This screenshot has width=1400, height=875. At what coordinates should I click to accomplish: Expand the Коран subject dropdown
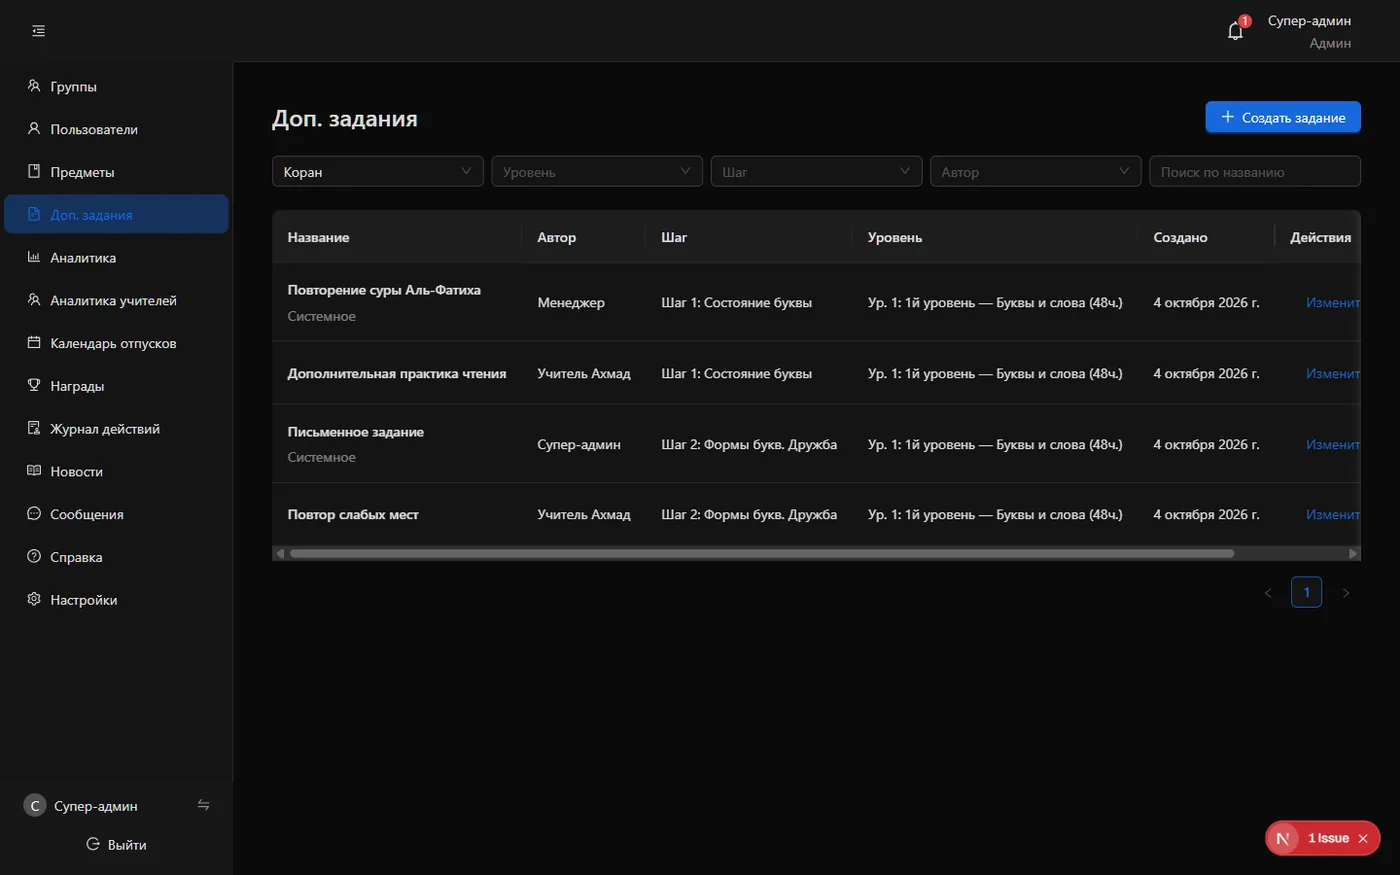(x=378, y=171)
